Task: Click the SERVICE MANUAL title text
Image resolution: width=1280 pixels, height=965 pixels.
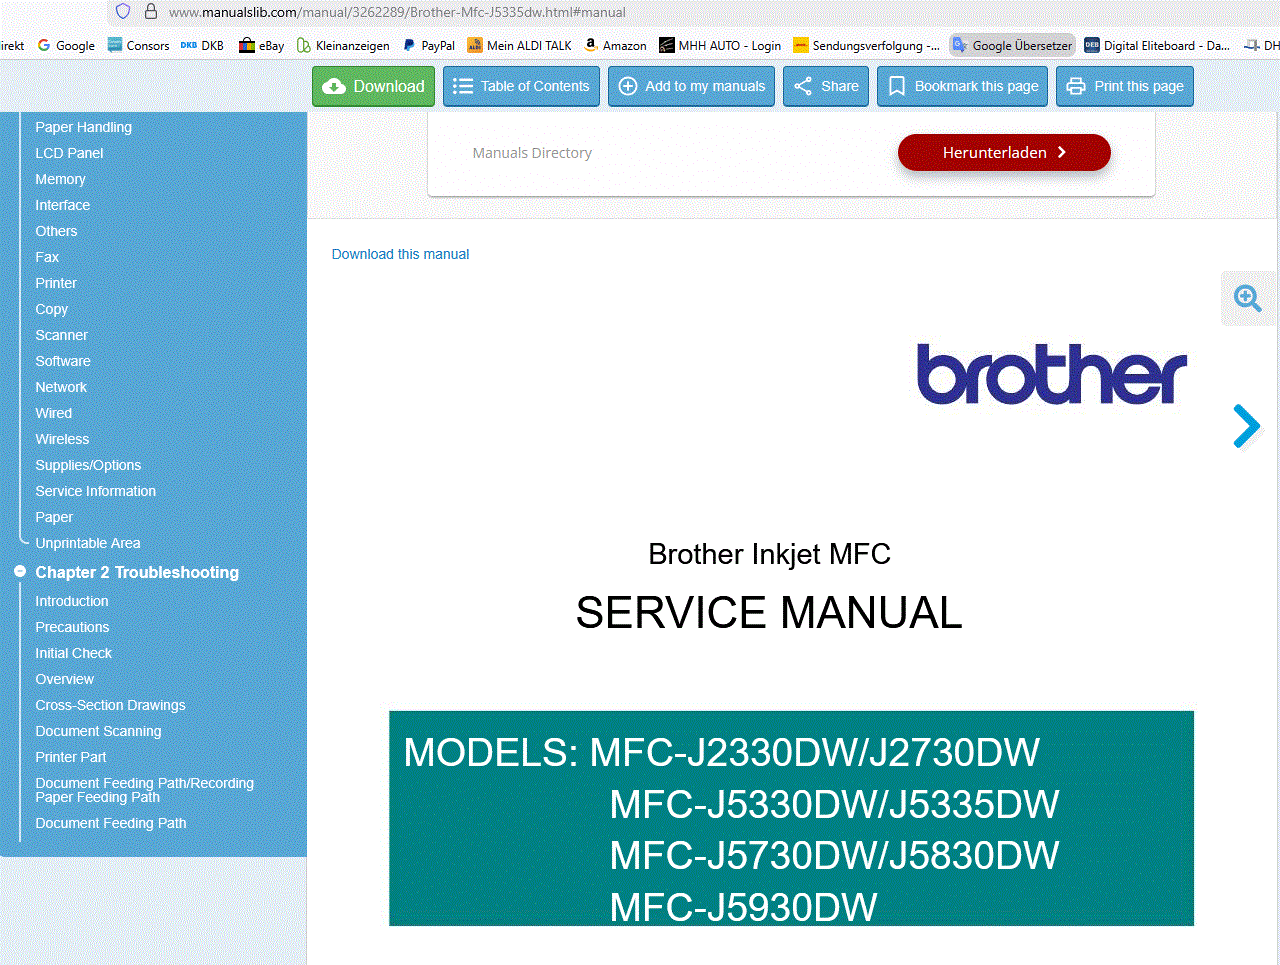Action: click(769, 612)
